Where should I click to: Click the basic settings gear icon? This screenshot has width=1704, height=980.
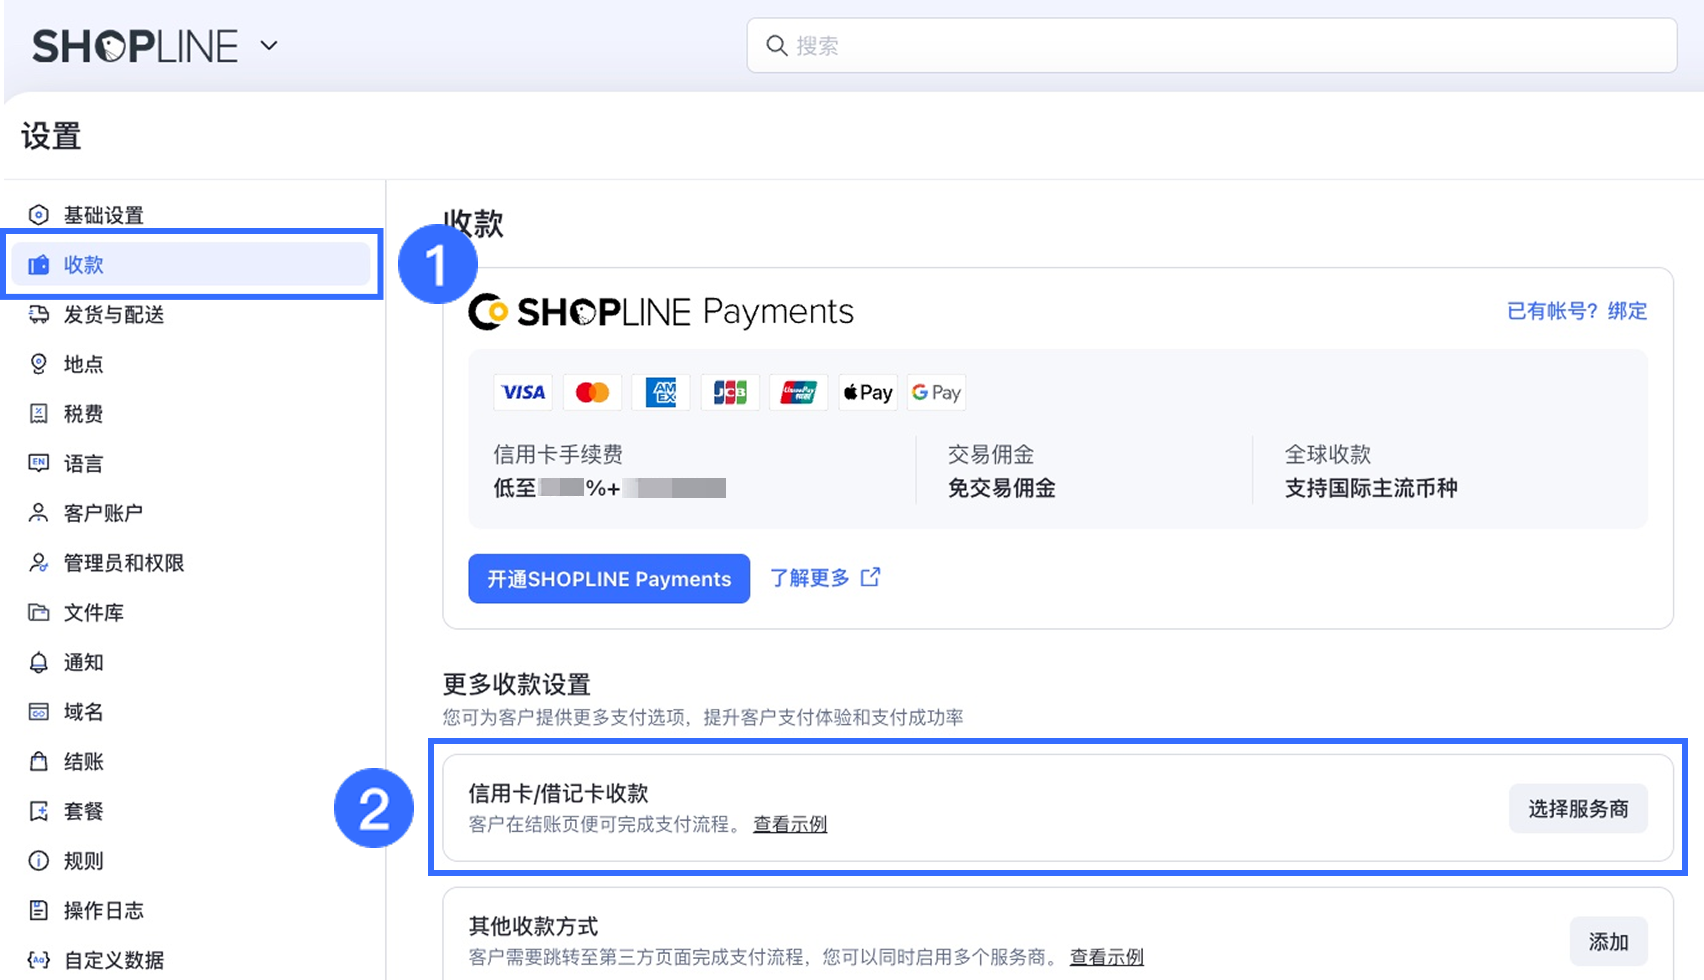[x=39, y=215]
